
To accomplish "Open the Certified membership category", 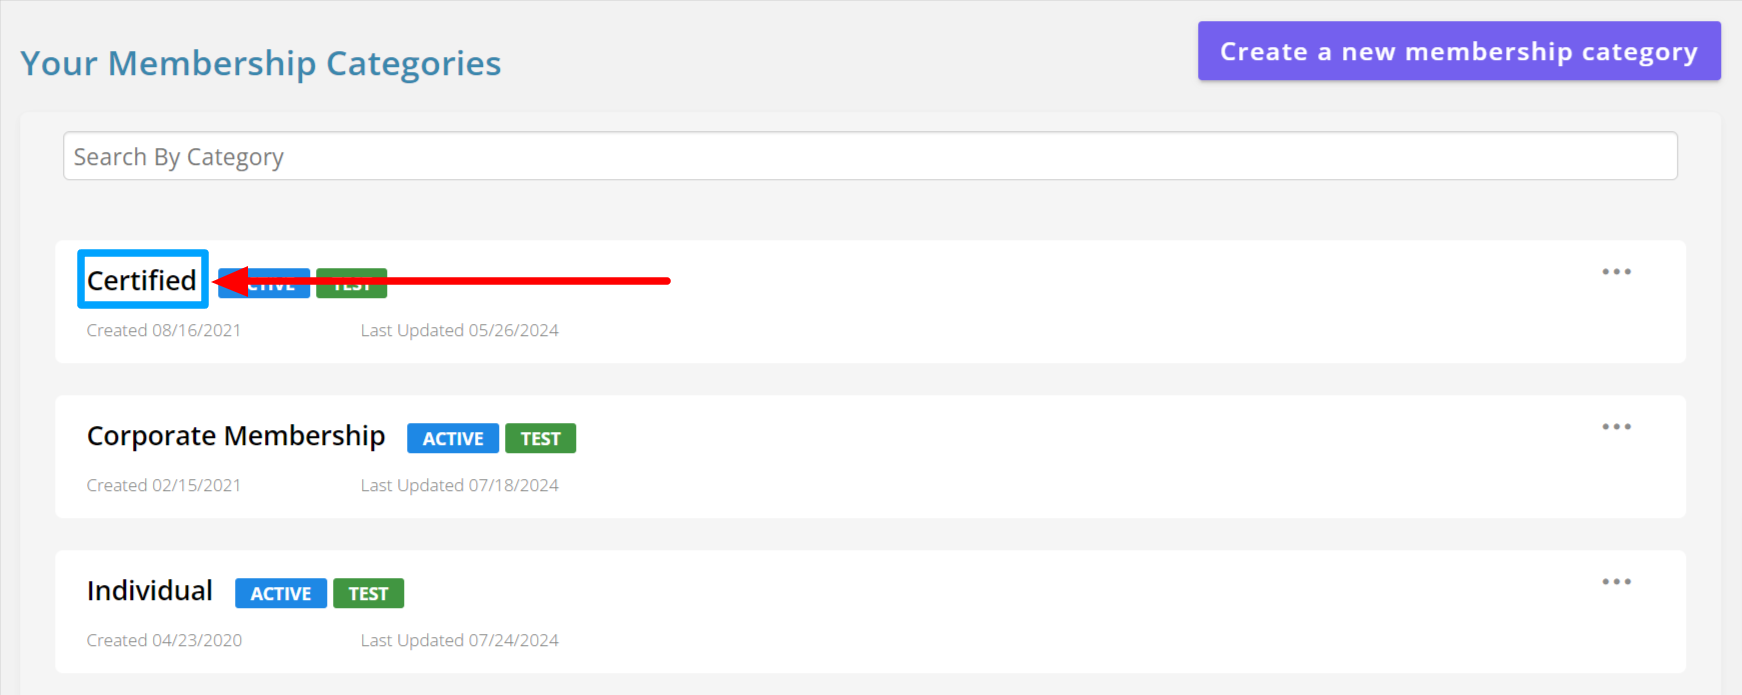I will tap(142, 280).
